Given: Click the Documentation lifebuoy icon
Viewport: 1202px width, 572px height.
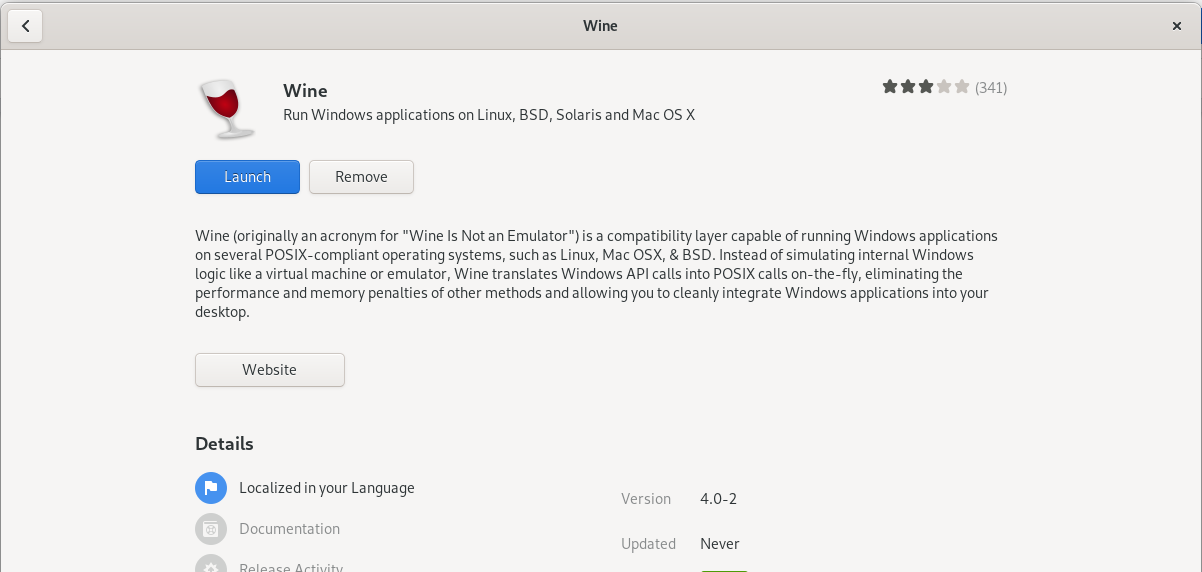Looking at the screenshot, I should coord(211,529).
